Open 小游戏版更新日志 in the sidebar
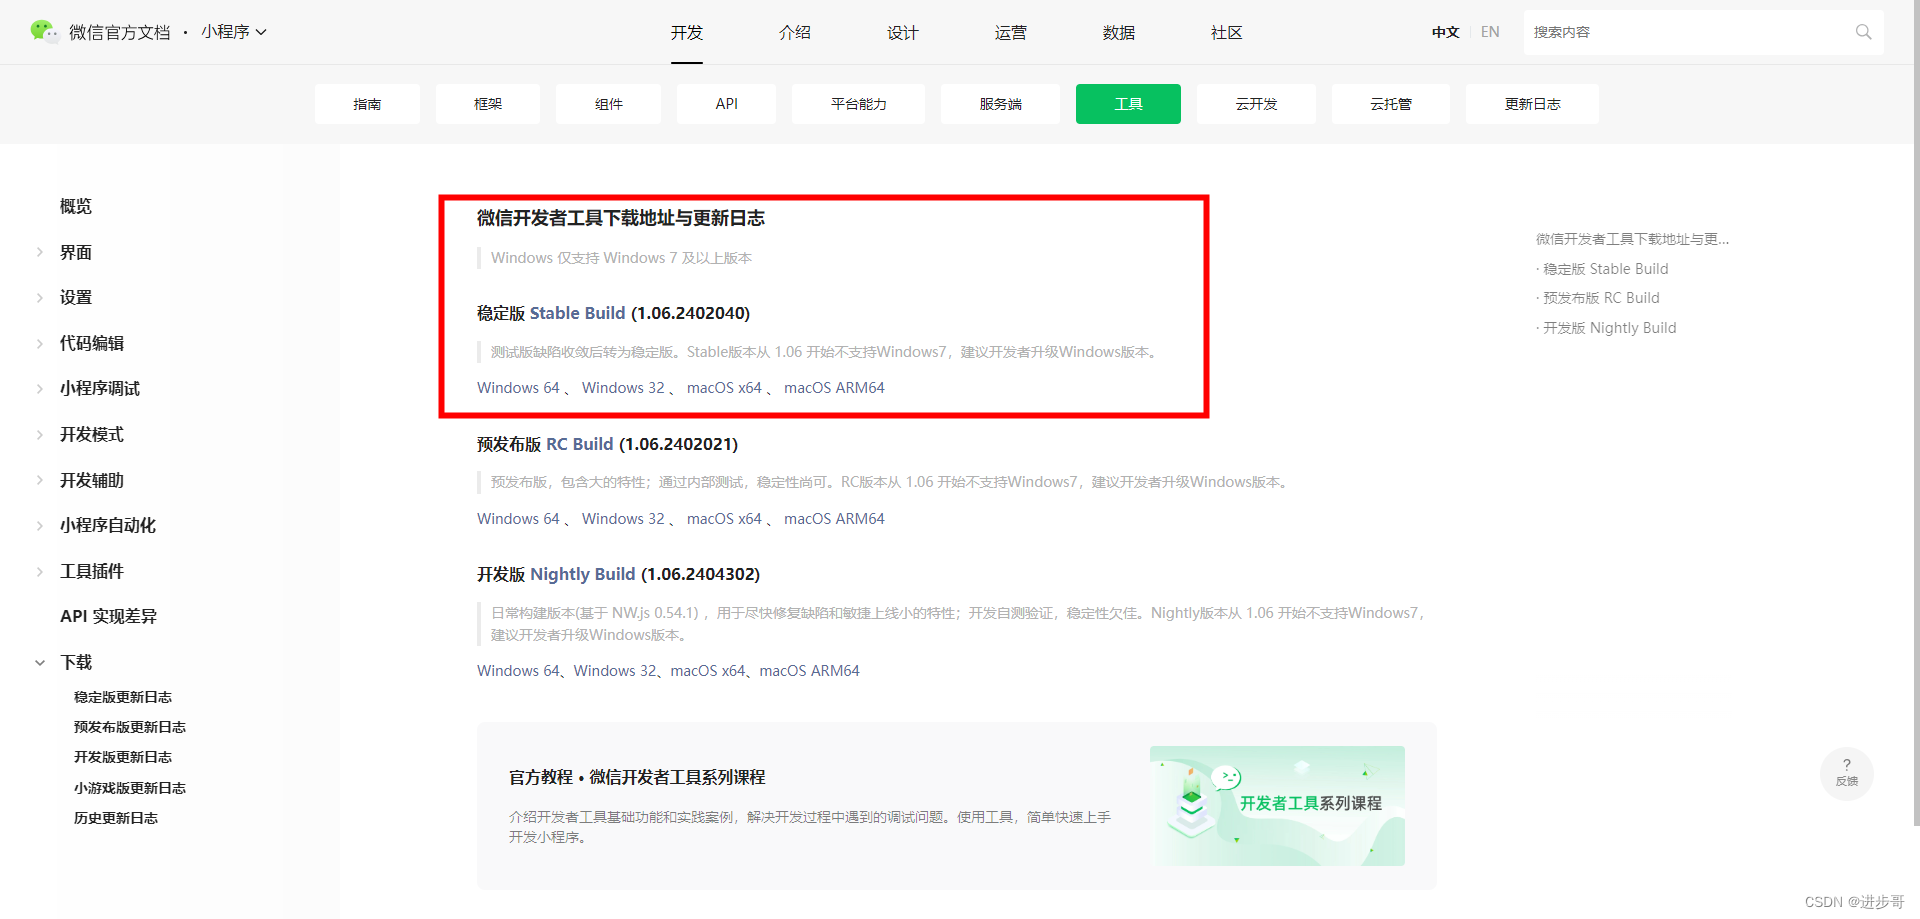 coord(130,788)
